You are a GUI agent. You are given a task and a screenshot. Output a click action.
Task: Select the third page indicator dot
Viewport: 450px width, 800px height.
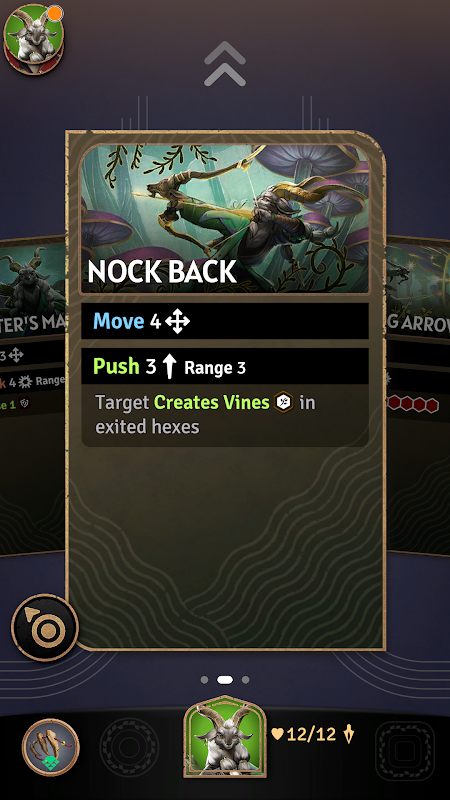point(245,680)
